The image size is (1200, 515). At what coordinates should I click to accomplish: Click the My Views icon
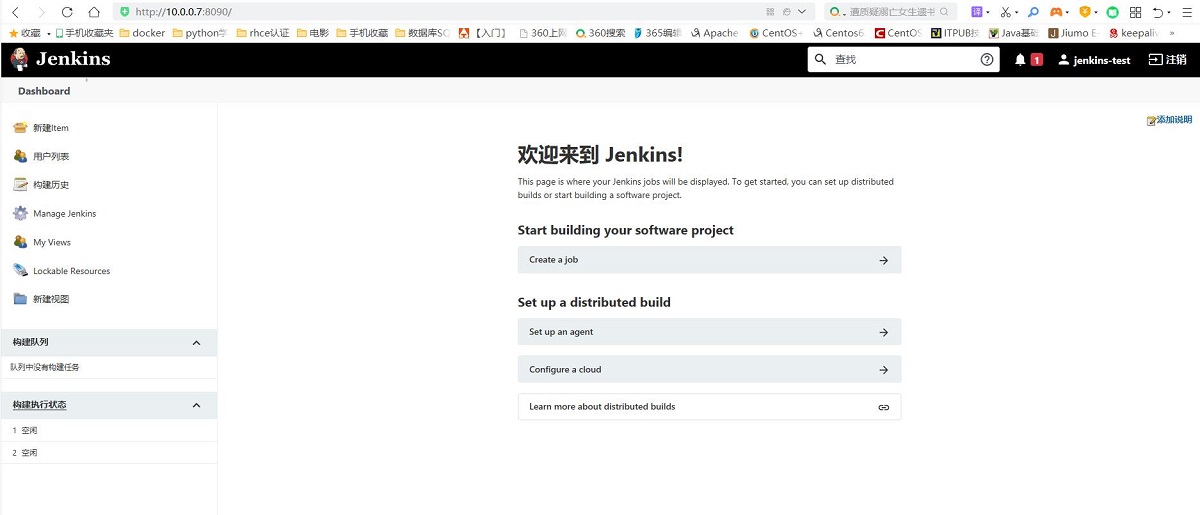tap(20, 242)
